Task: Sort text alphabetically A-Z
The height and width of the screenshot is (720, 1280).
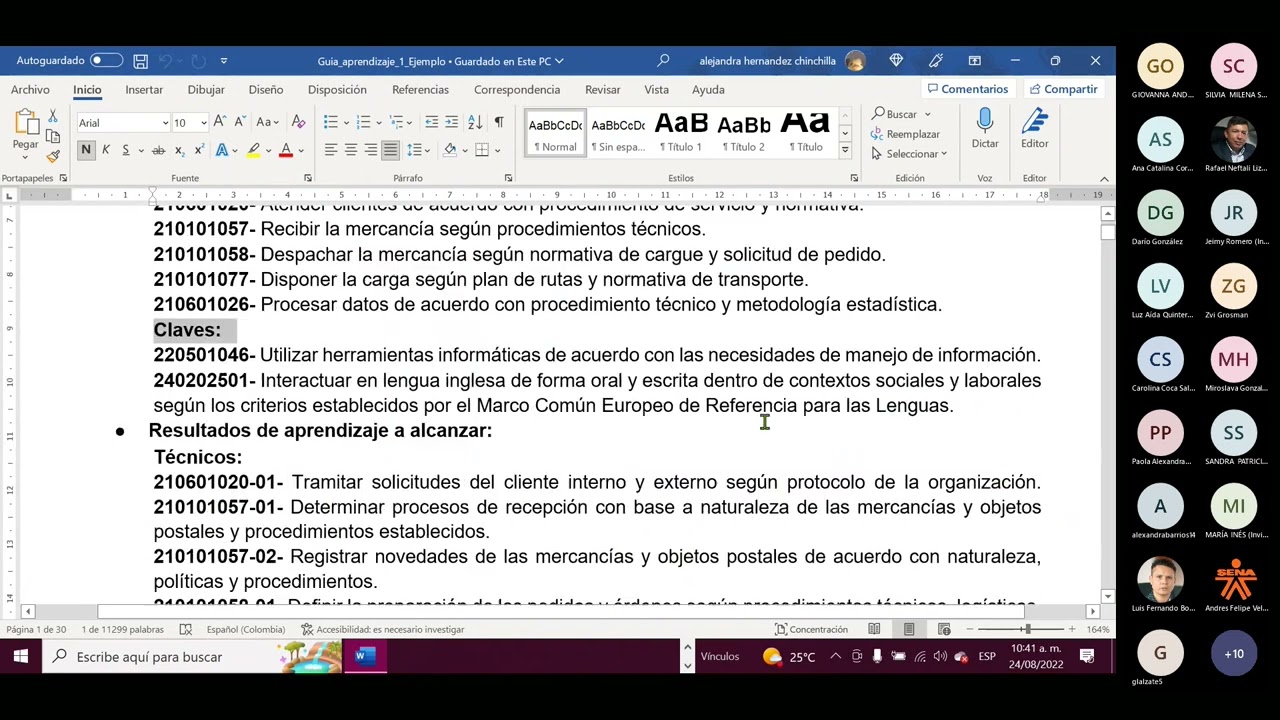Action: pos(475,122)
